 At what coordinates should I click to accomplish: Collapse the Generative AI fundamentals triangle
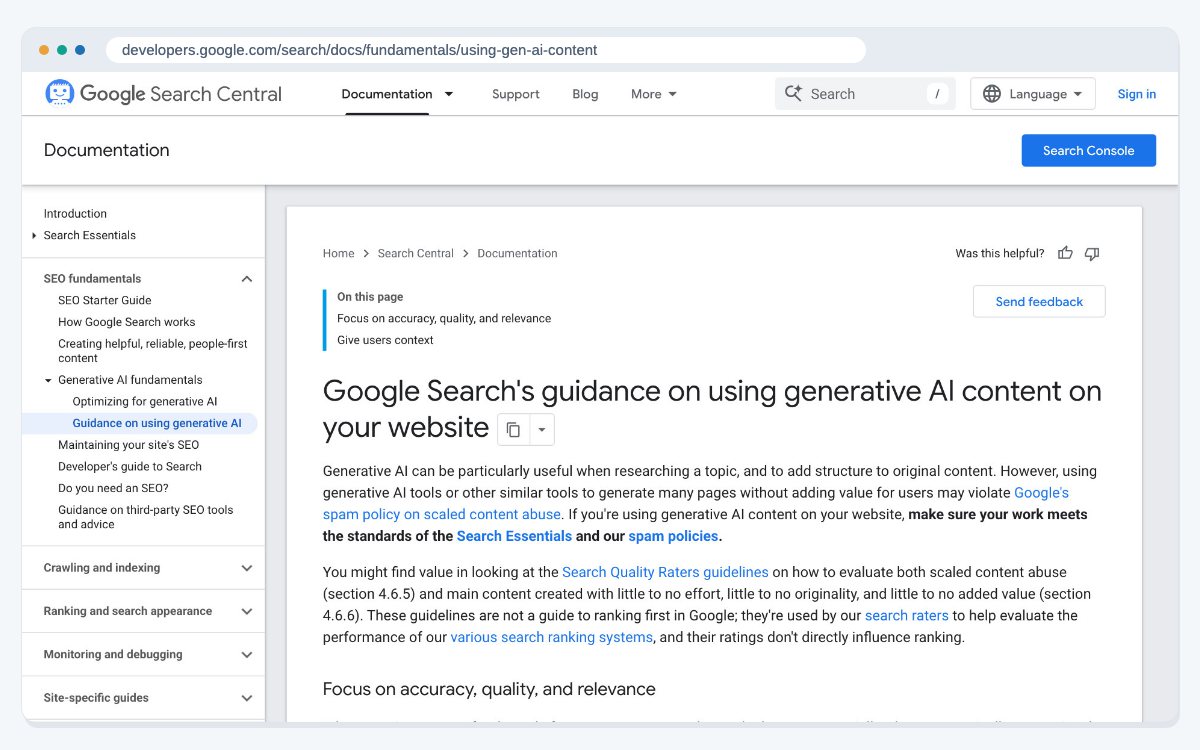(x=48, y=380)
